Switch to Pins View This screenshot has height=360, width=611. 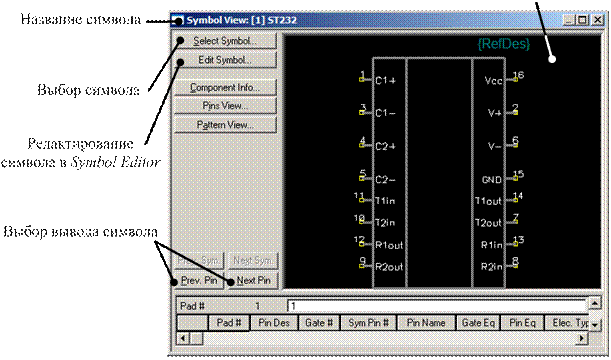[225, 106]
